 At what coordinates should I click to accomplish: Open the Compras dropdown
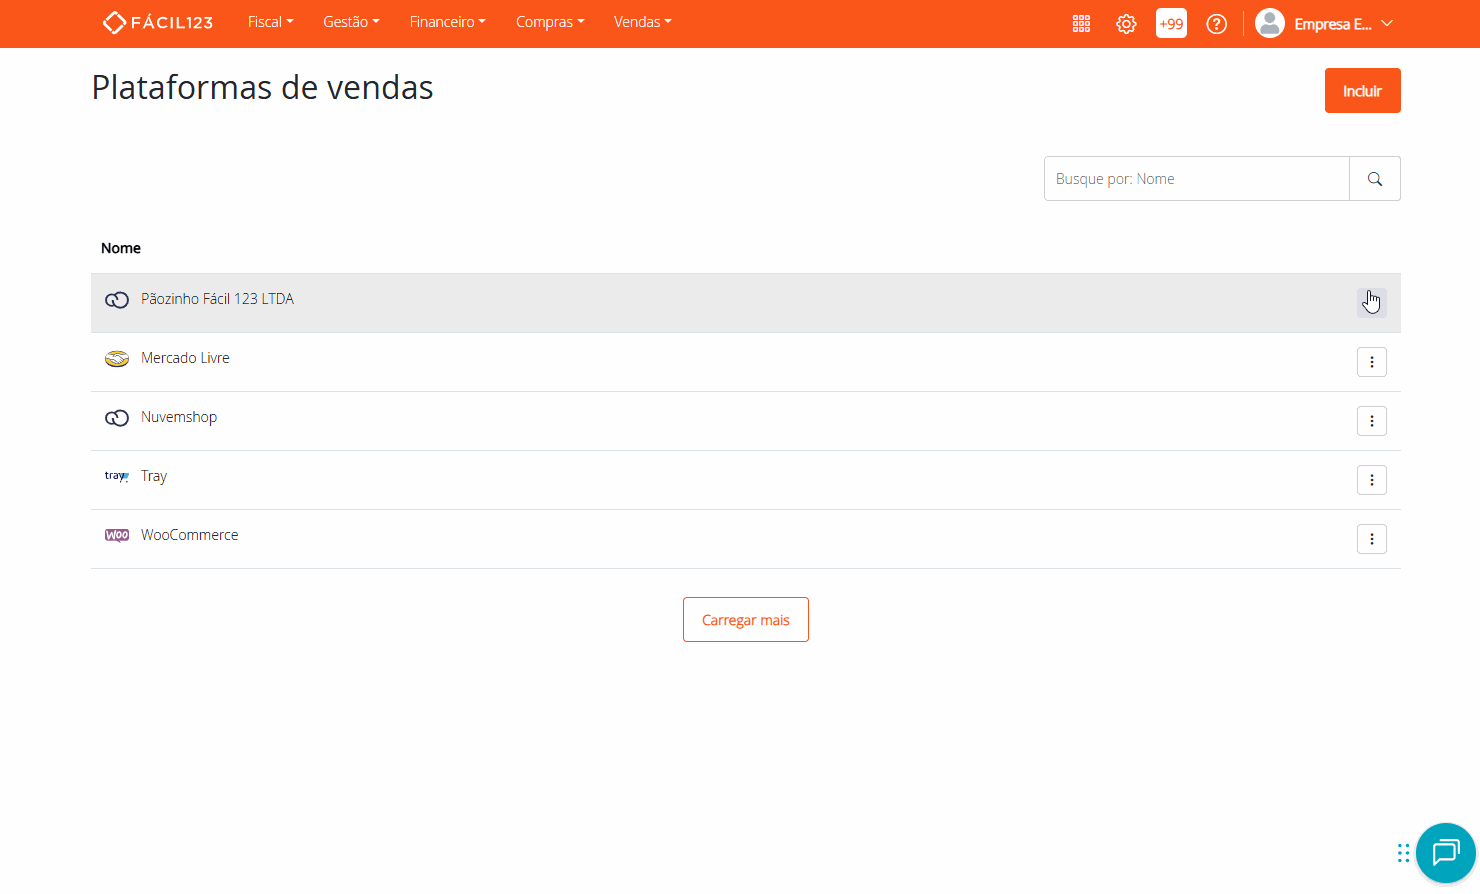549,21
